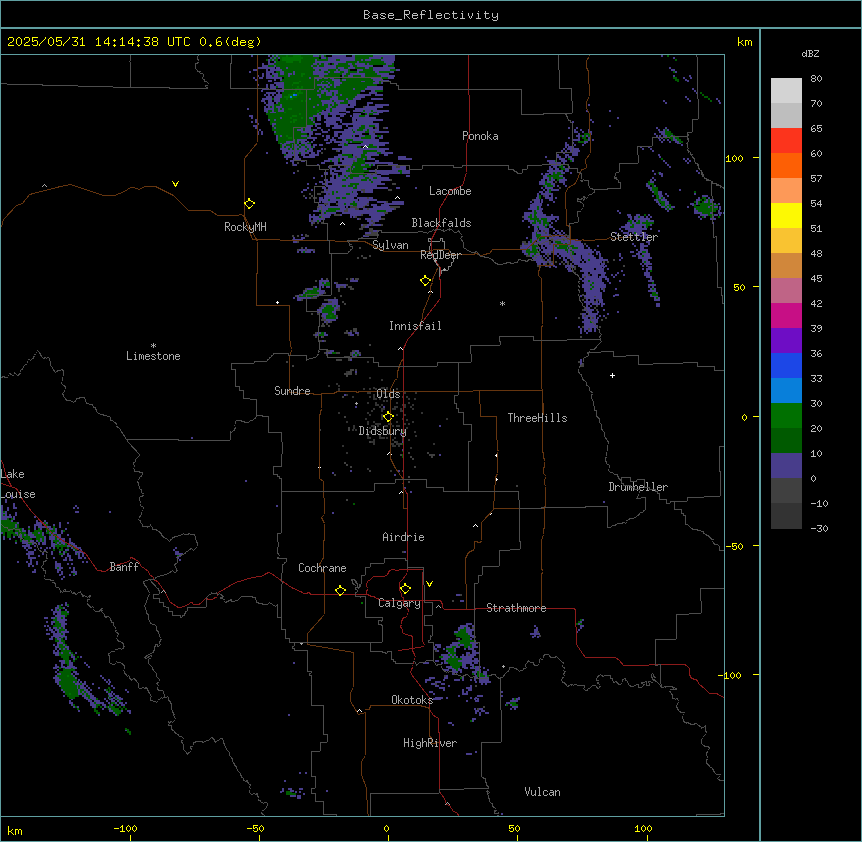Click the Louise label at map's left edge
The height and width of the screenshot is (842, 862).
[18, 494]
